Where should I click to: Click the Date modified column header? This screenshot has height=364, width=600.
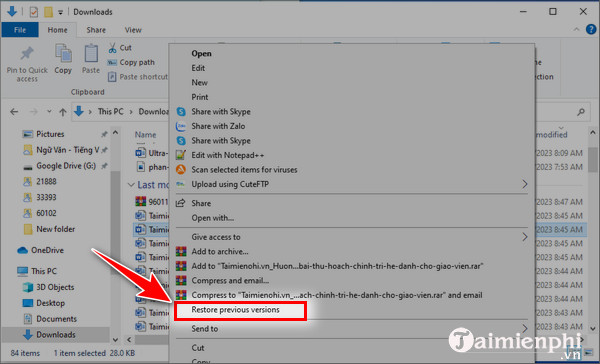(x=551, y=135)
